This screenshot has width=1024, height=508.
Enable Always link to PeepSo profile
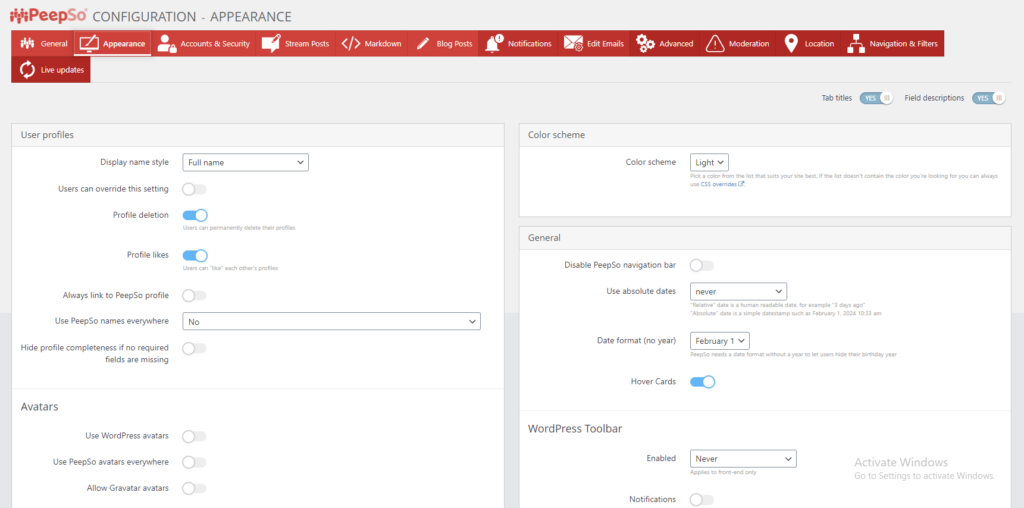[x=194, y=296]
